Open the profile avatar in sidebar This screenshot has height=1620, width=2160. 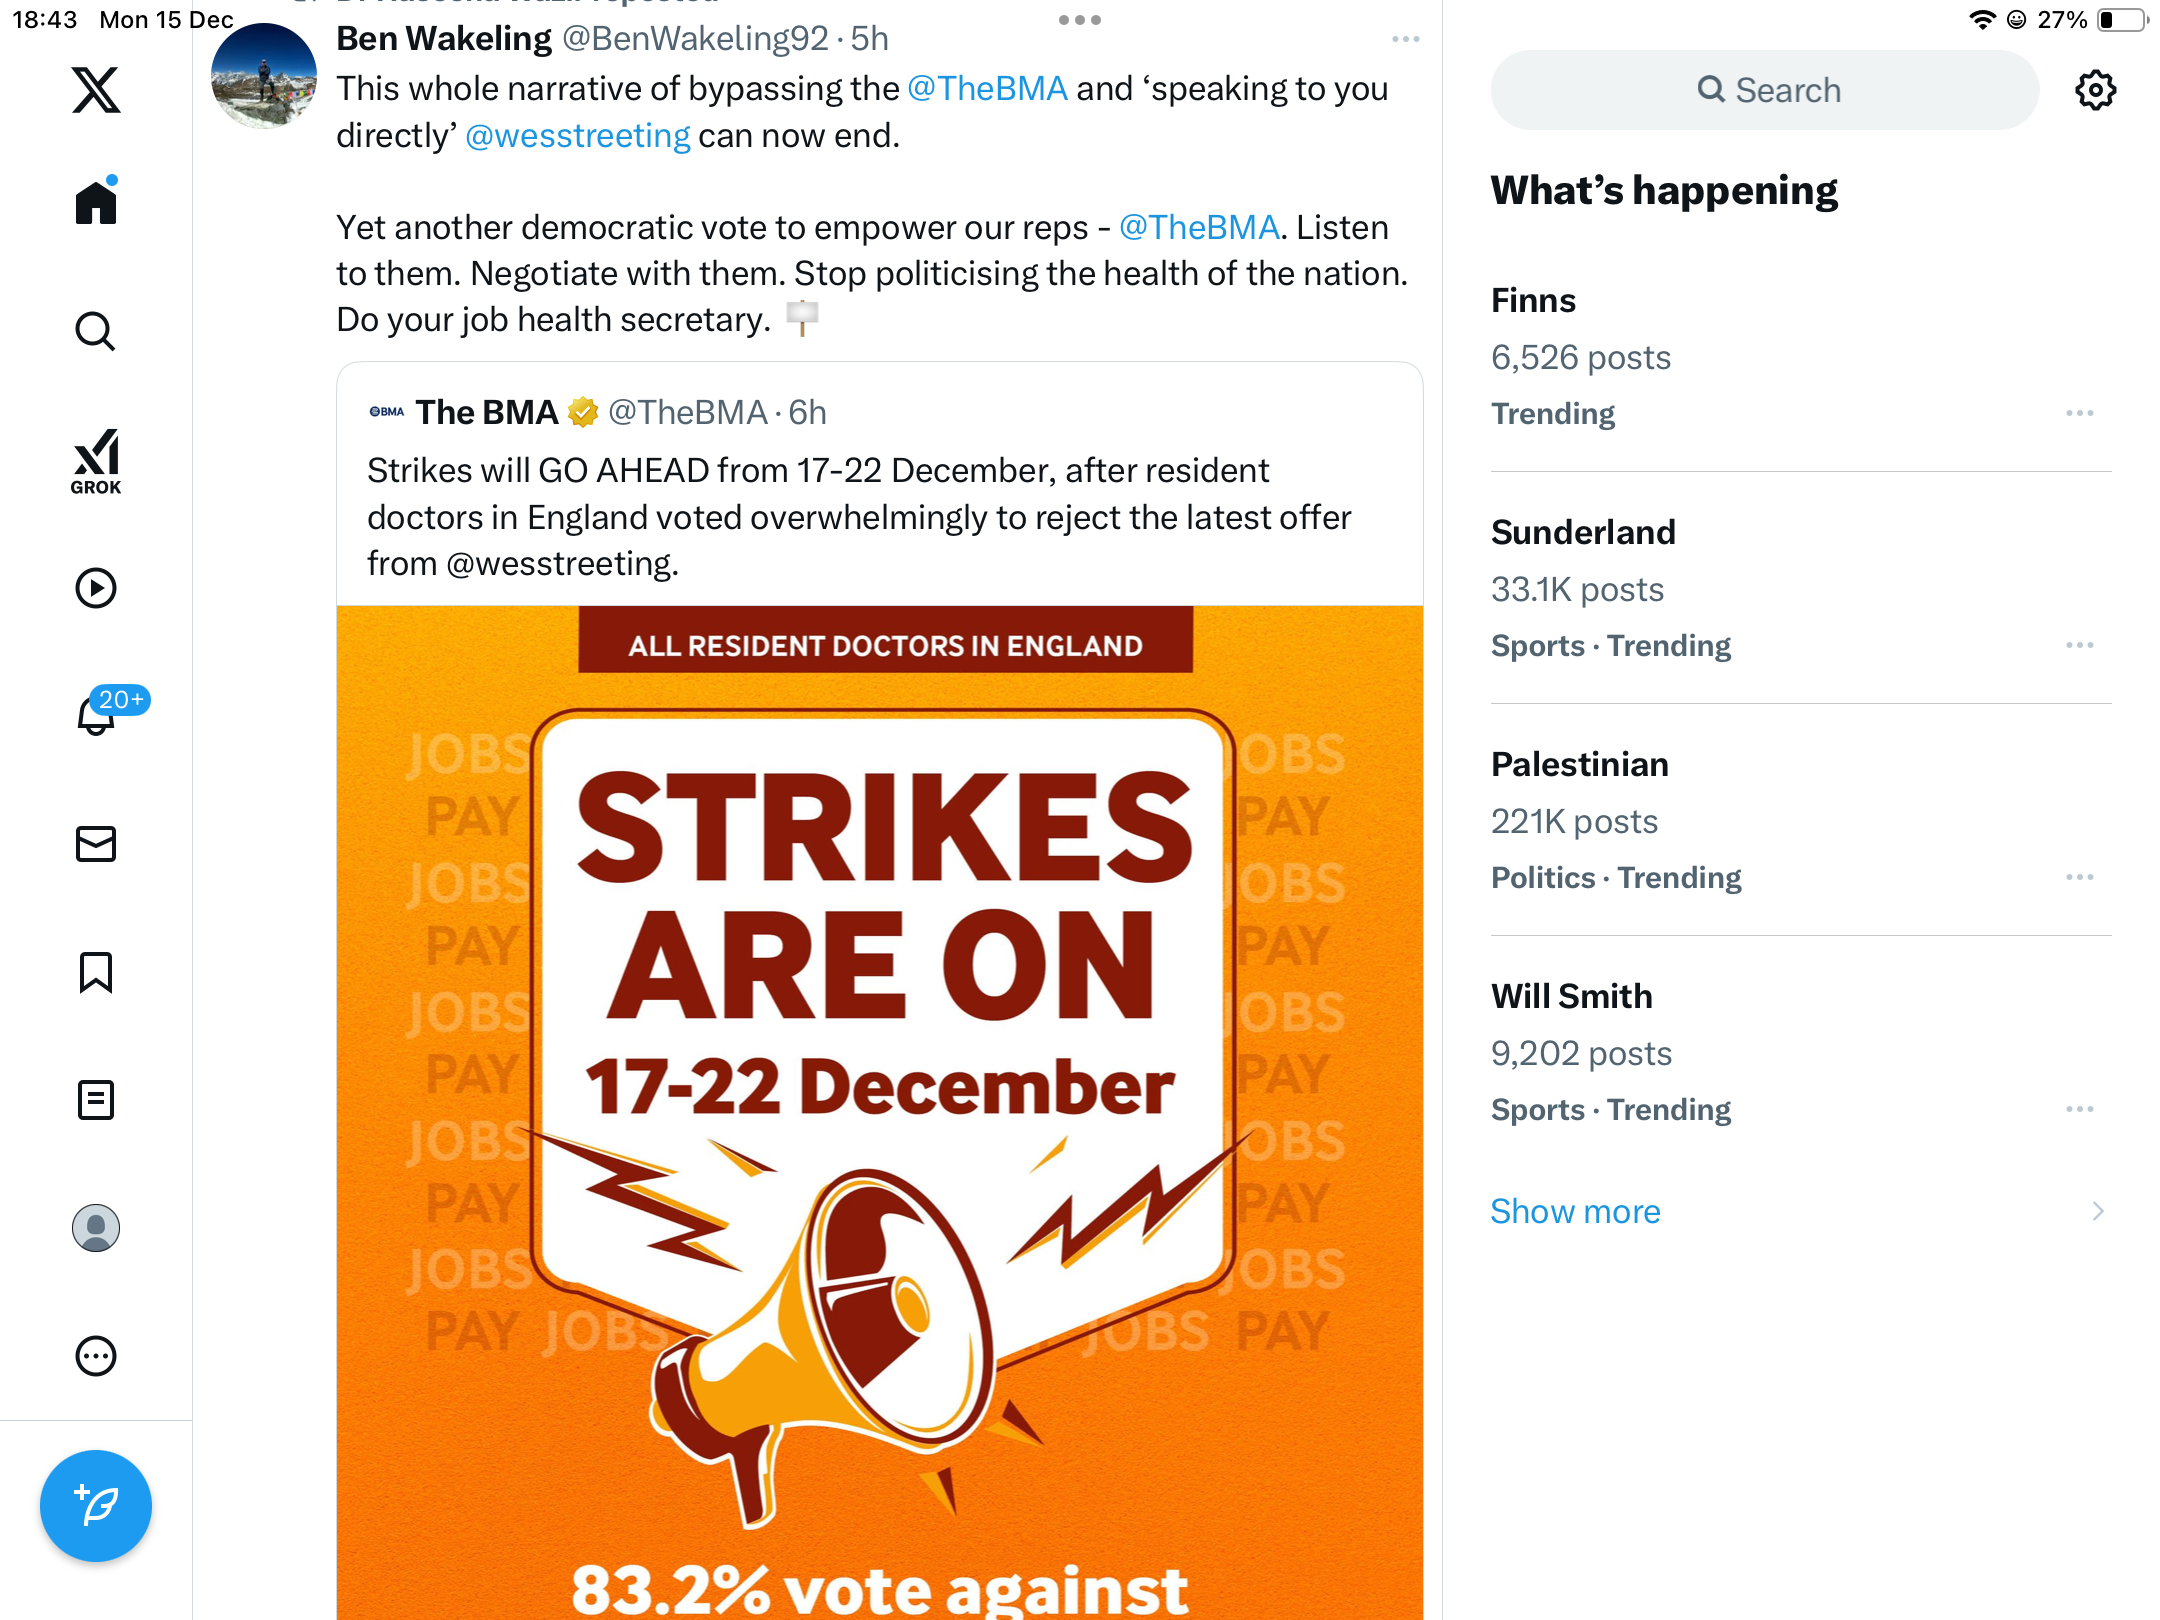[x=96, y=1228]
